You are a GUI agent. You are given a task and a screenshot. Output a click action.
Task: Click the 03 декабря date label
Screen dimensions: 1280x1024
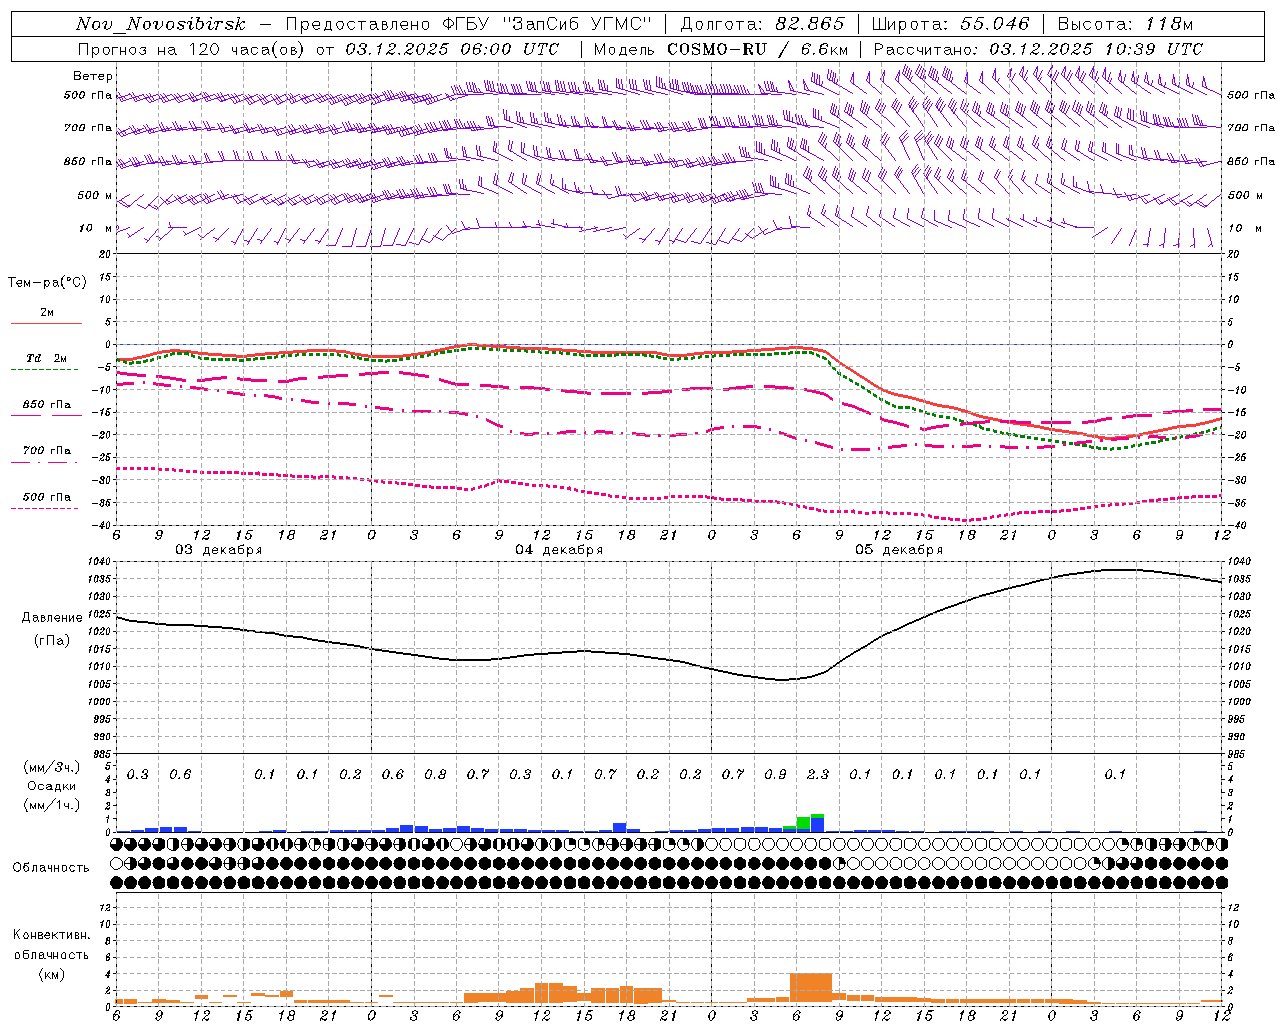click(219, 550)
